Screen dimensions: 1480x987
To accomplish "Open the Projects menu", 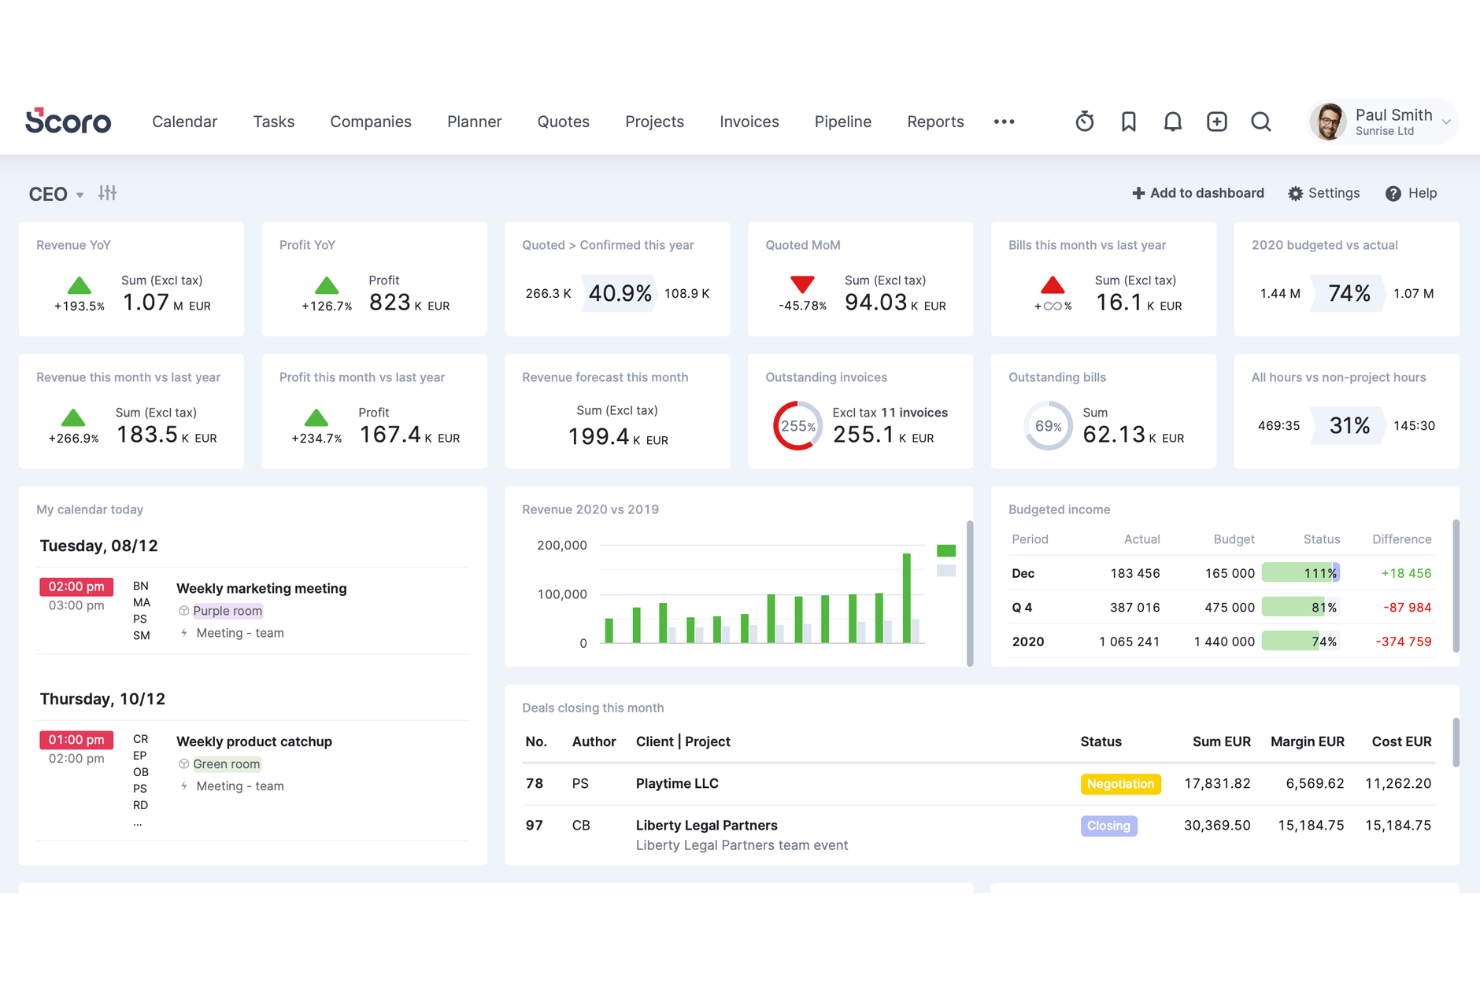I will click(654, 121).
